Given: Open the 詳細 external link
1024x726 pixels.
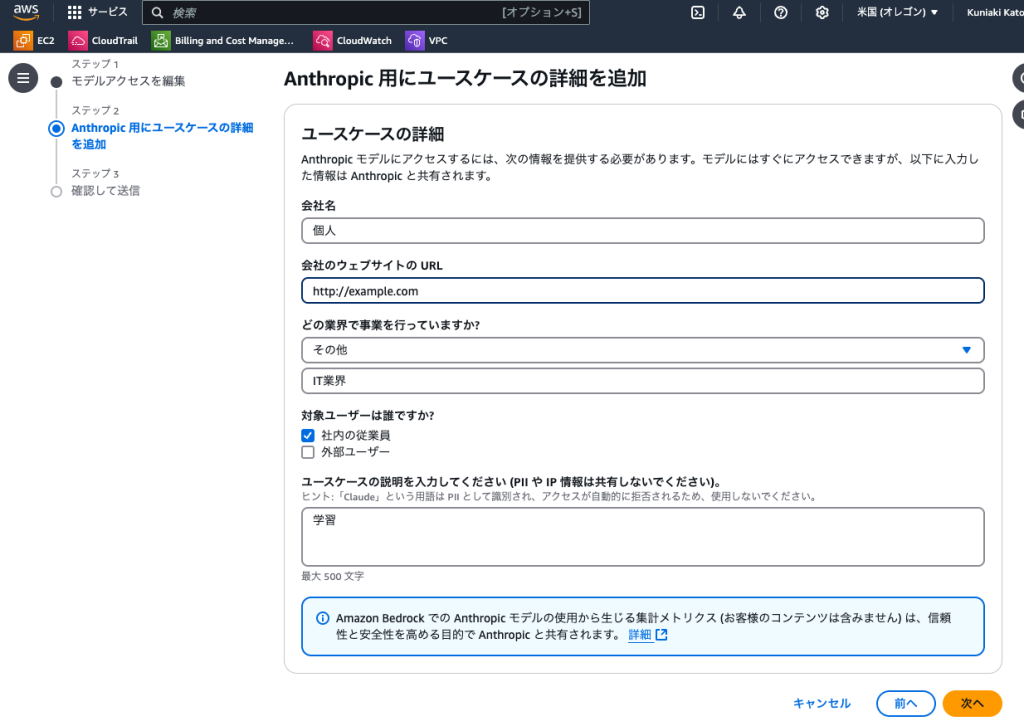Looking at the screenshot, I should point(647,635).
